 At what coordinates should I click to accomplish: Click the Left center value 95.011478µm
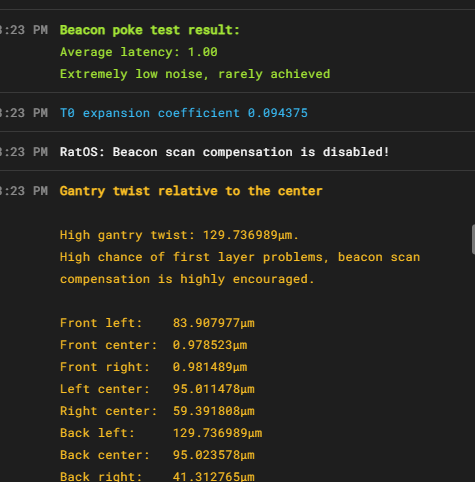(x=214, y=389)
